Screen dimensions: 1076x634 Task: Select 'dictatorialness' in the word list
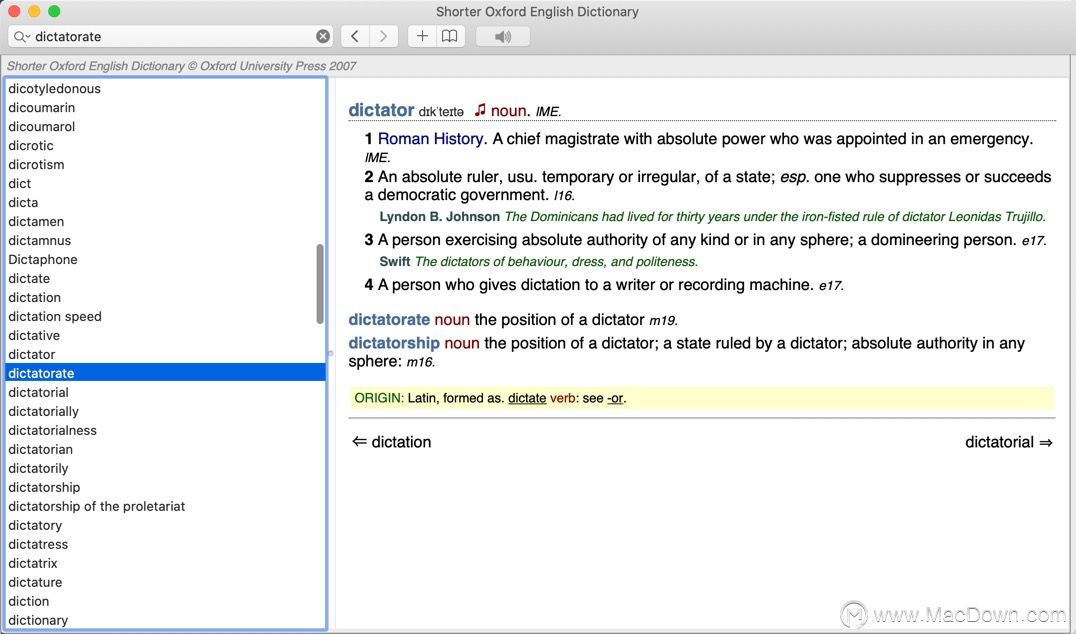coord(165,430)
